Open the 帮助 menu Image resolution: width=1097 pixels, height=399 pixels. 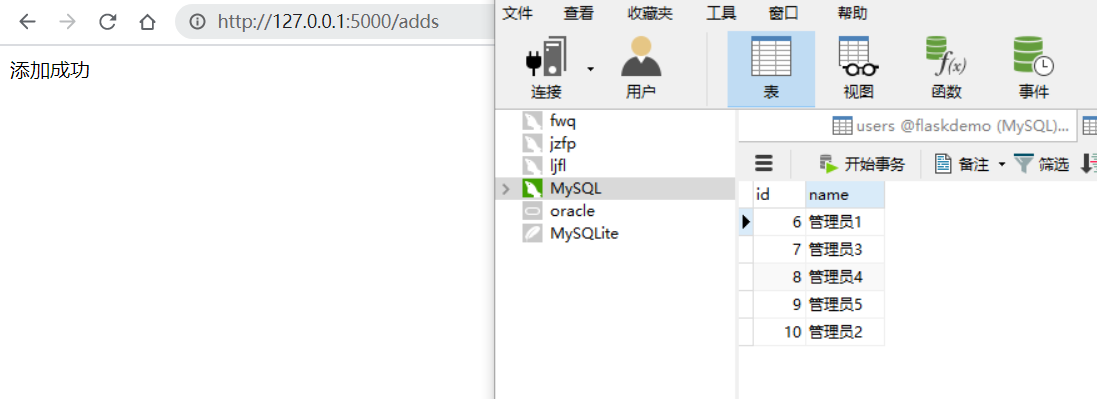pos(852,13)
